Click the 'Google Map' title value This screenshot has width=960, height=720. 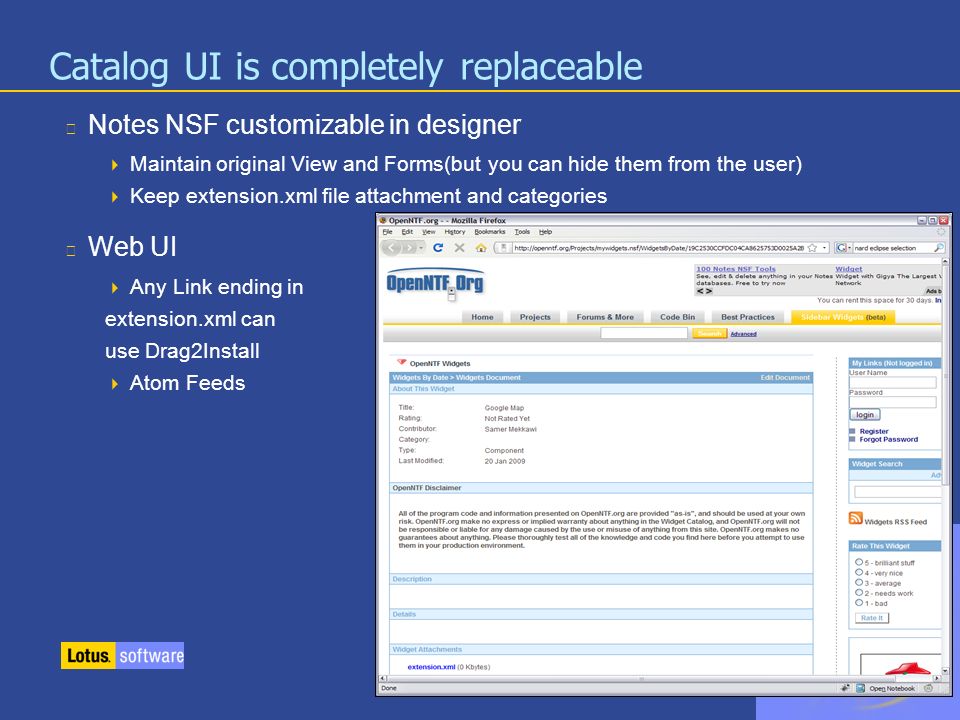pyautogui.click(x=504, y=408)
